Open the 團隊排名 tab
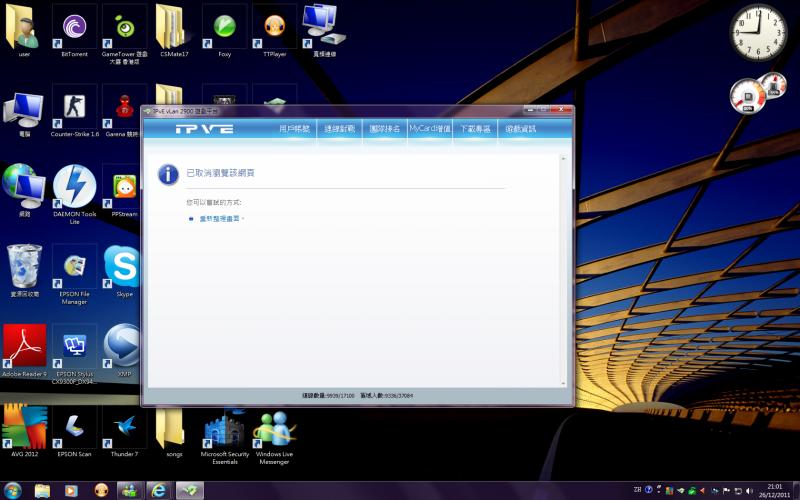This screenshot has width=800, height=500. (385, 129)
